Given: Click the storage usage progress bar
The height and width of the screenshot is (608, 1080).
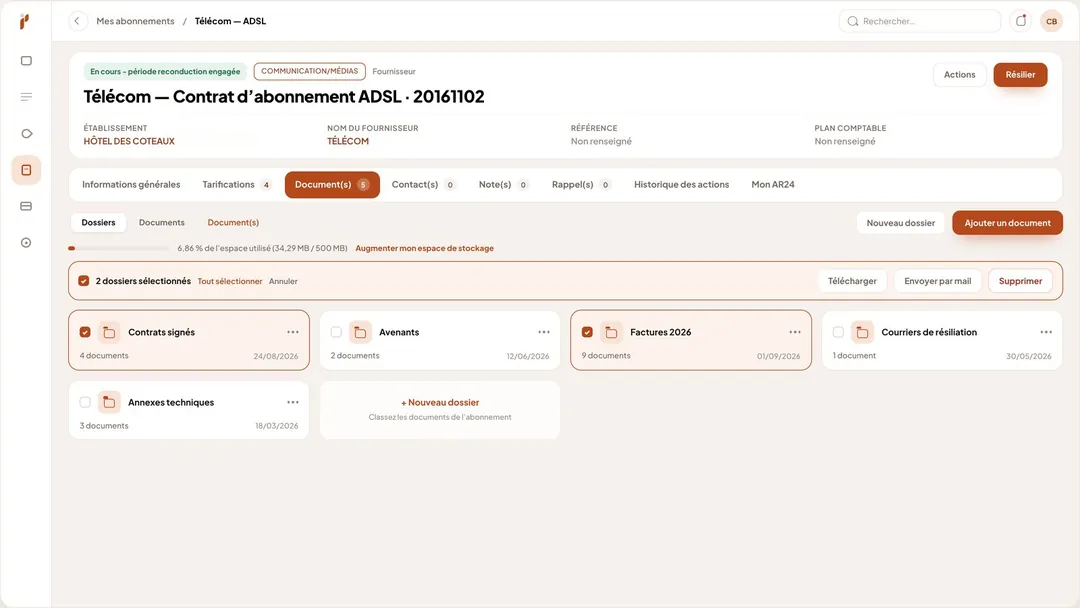Looking at the screenshot, I should [118, 249].
